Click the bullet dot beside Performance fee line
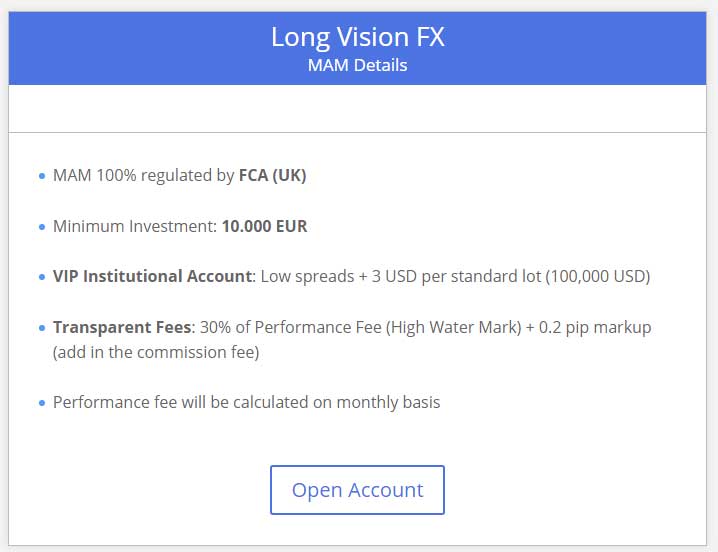The height and width of the screenshot is (552, 718). tap(42, 403)
